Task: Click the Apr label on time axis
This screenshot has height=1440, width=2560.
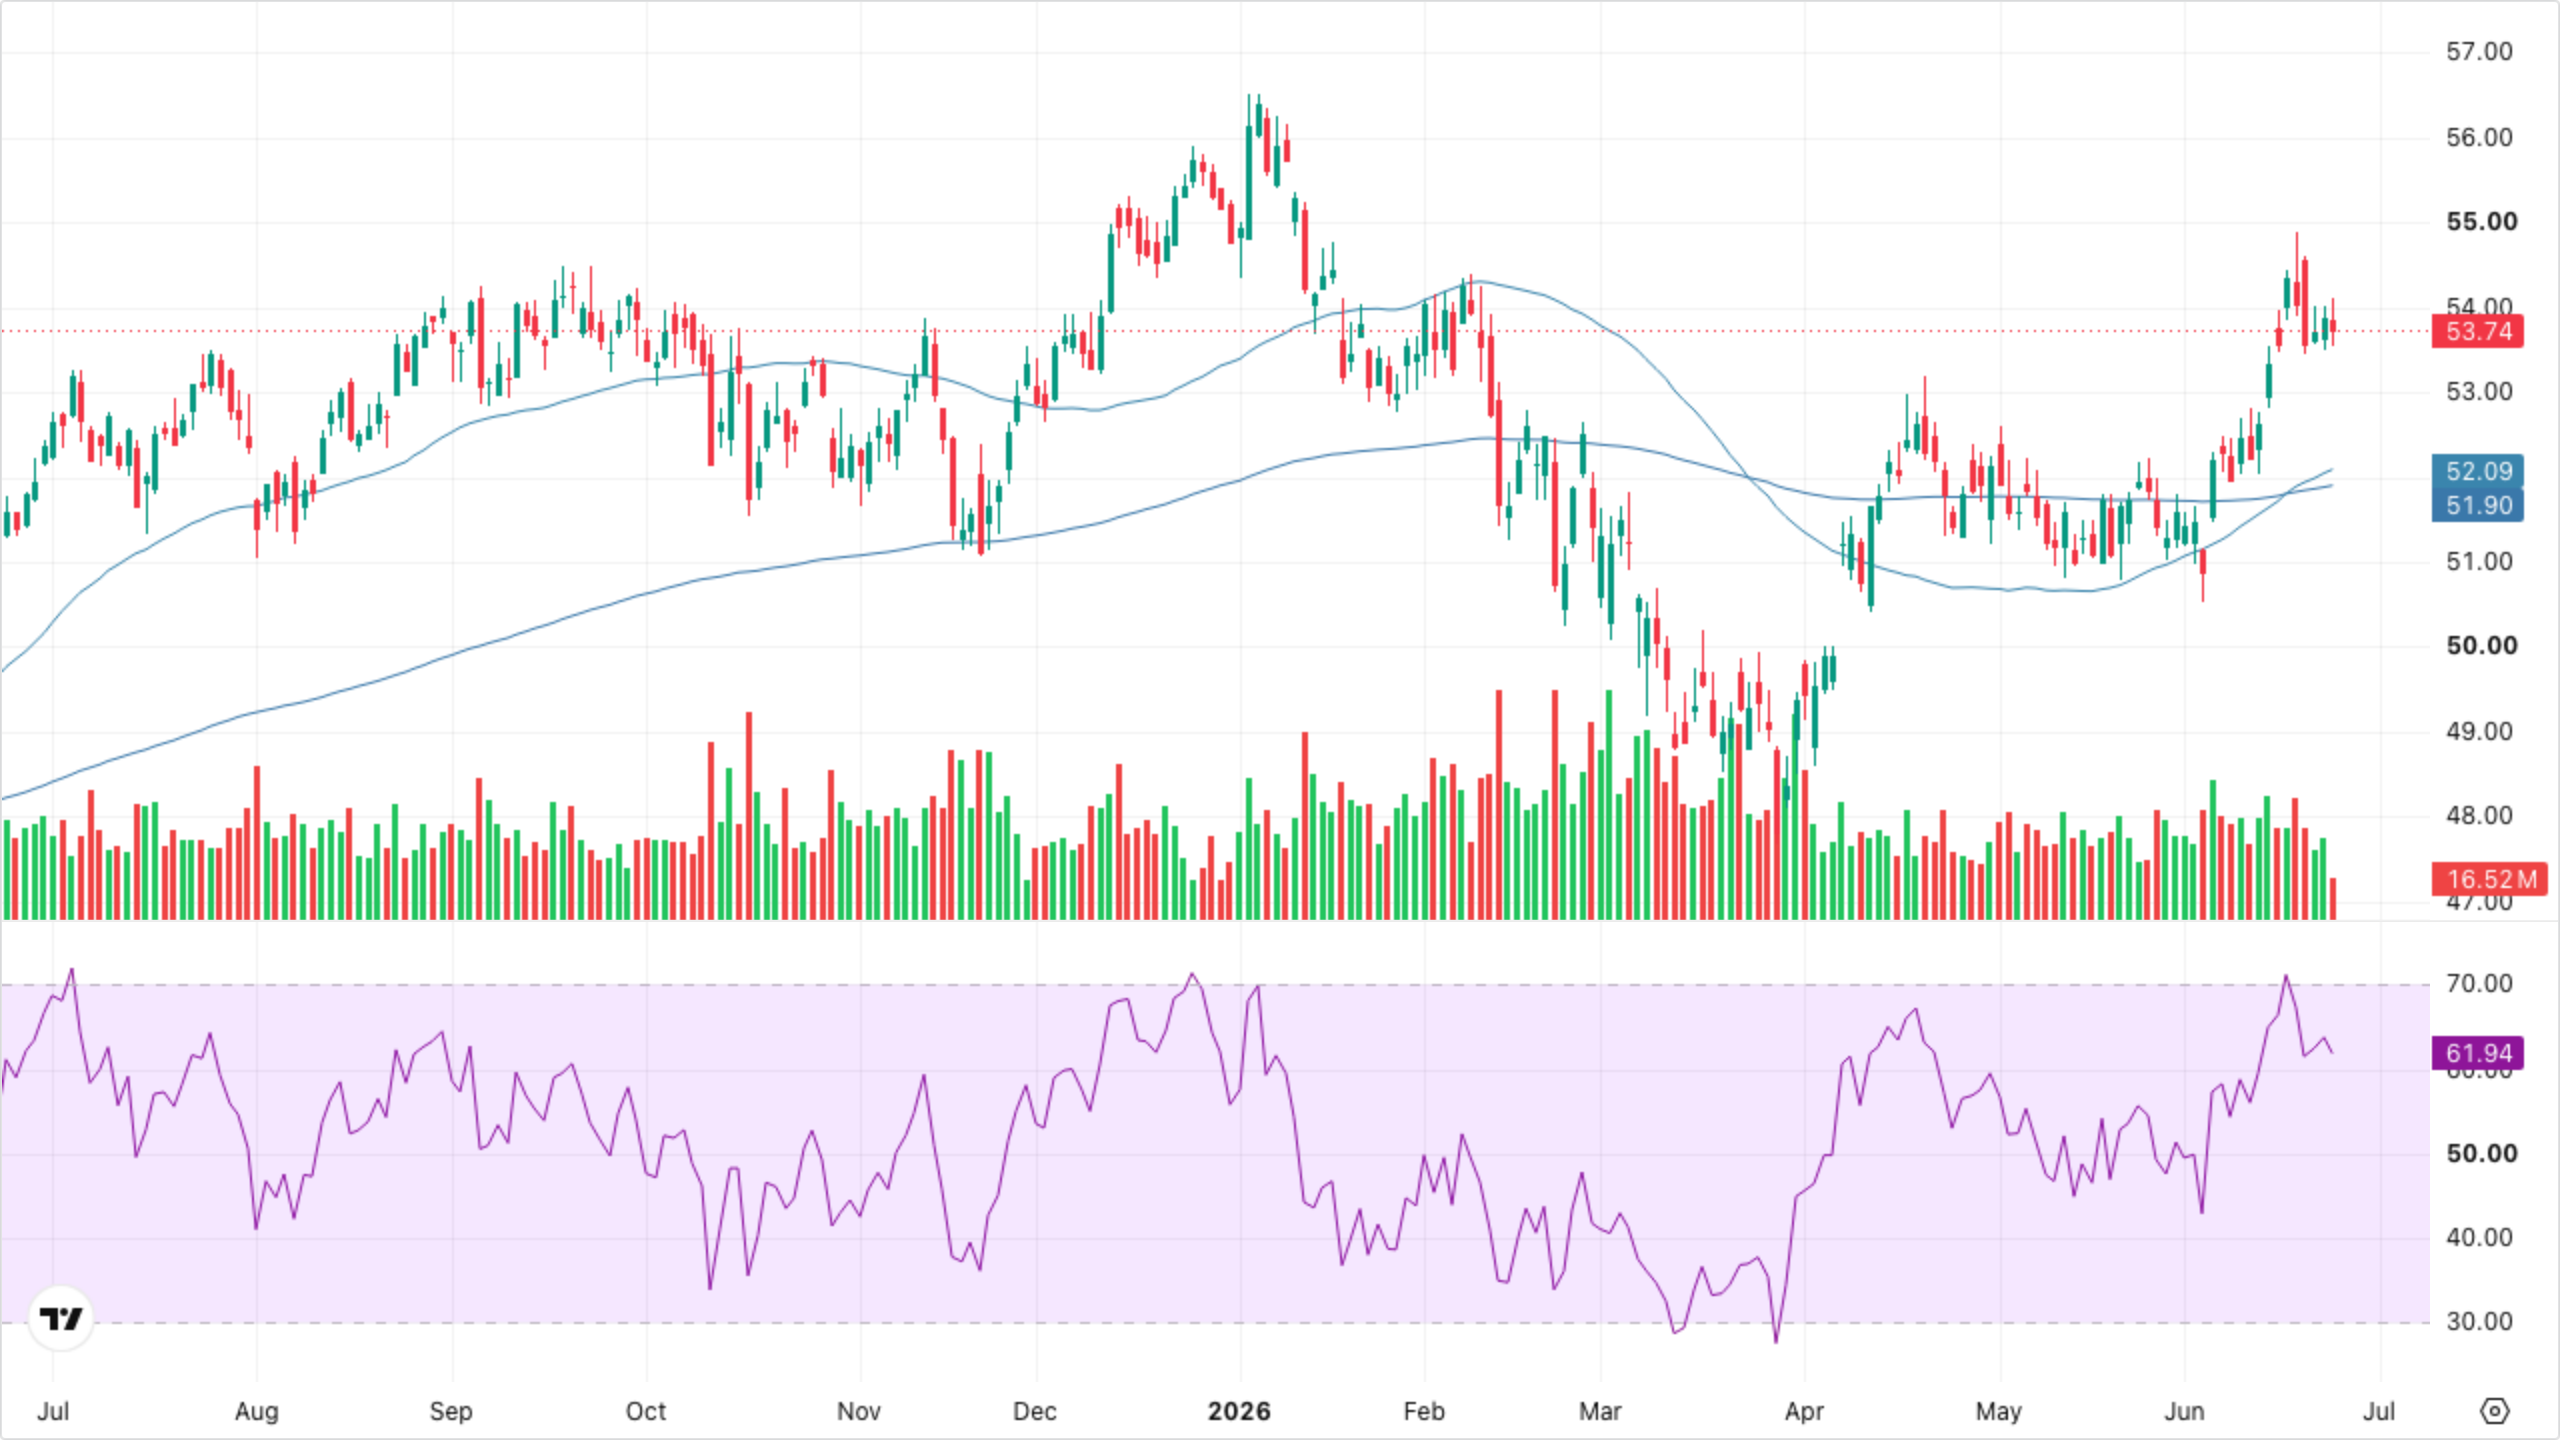Action: pyautogui.click(x=1805, y=1411)
